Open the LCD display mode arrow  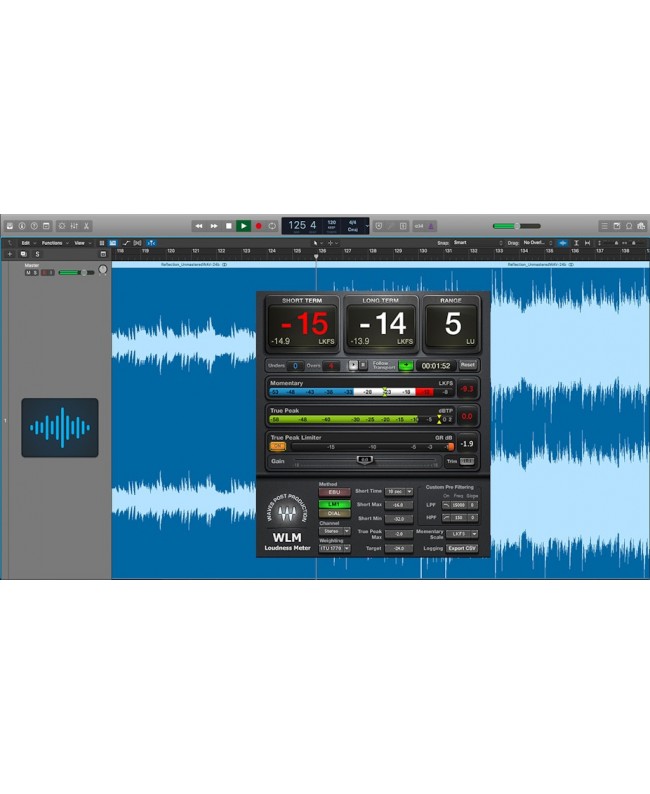[367, 226]
